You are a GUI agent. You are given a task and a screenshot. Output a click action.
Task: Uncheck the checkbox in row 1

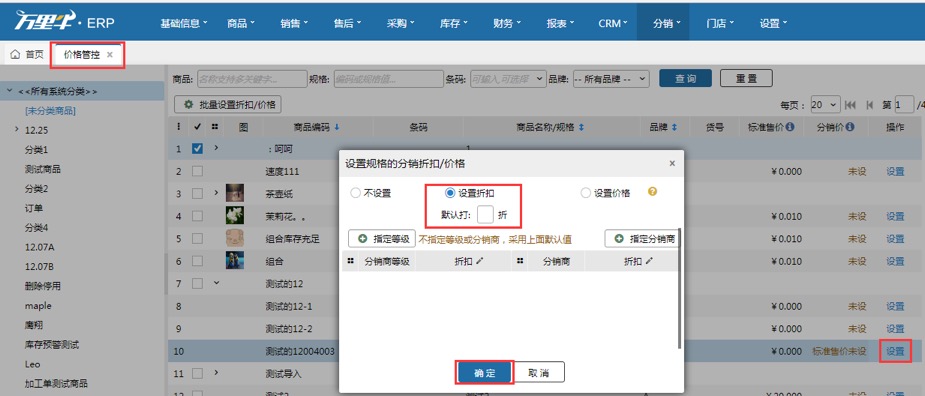point(198,149)
